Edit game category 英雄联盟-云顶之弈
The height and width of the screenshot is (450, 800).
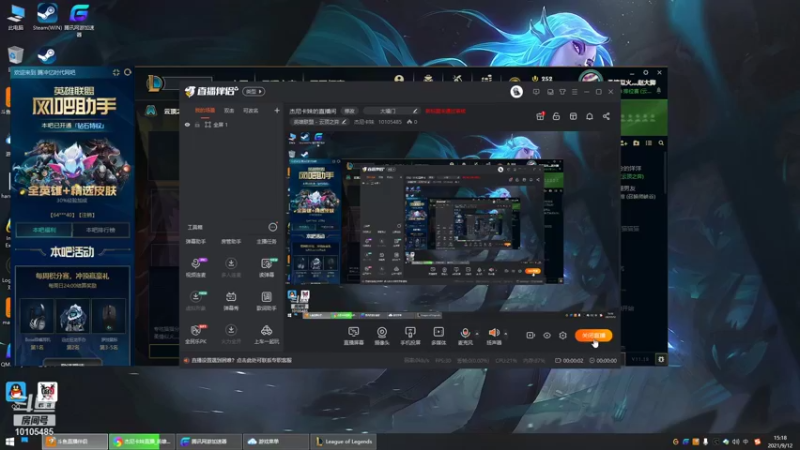pos(320,122)
